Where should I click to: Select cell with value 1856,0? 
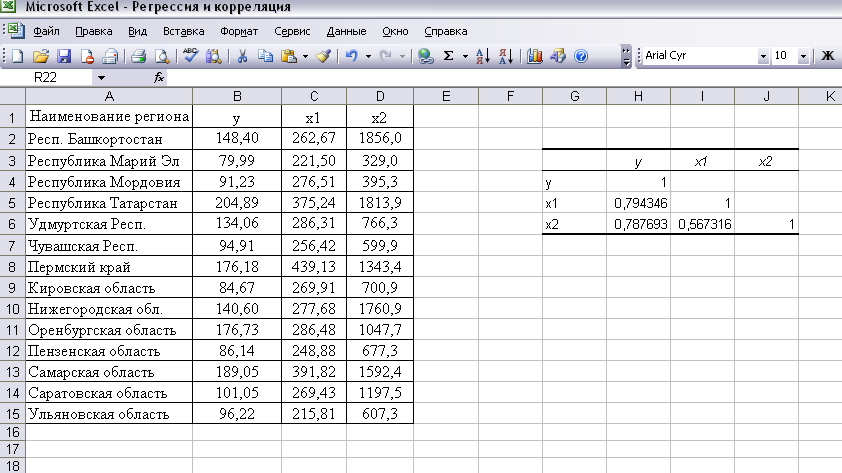(x=380, y=139)
